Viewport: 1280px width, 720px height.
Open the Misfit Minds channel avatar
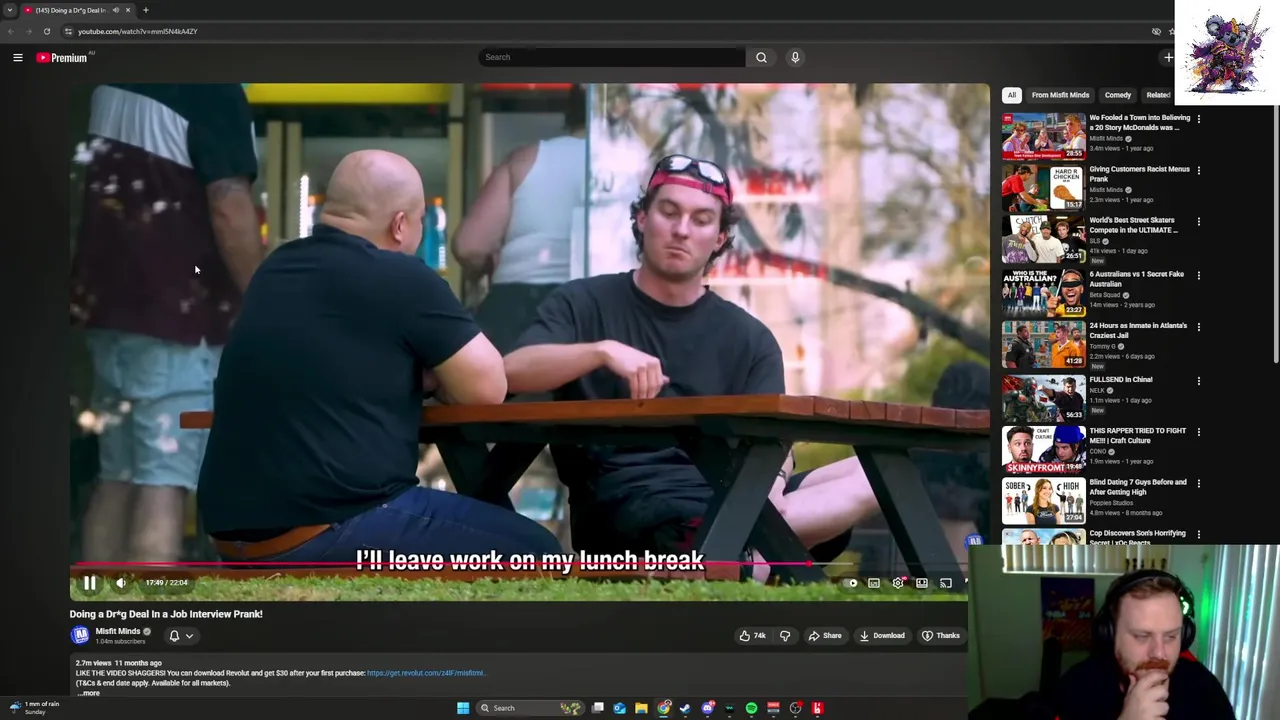coord(79,635)
